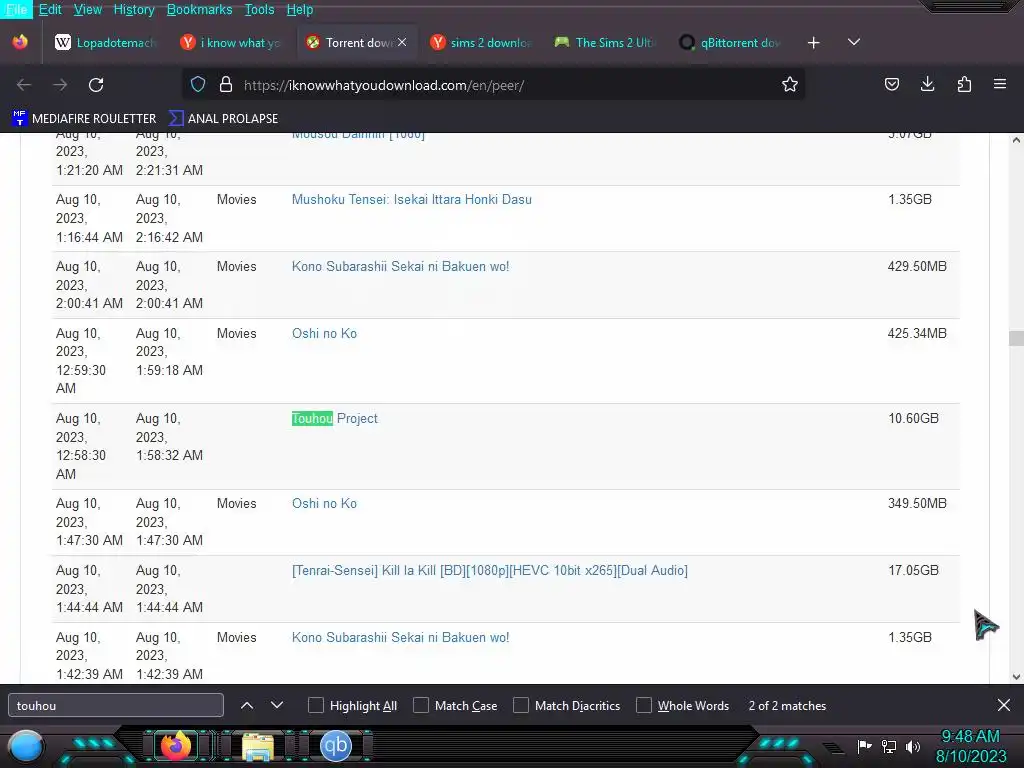
Task: Jump to previous find match
Action: [247, 705]
